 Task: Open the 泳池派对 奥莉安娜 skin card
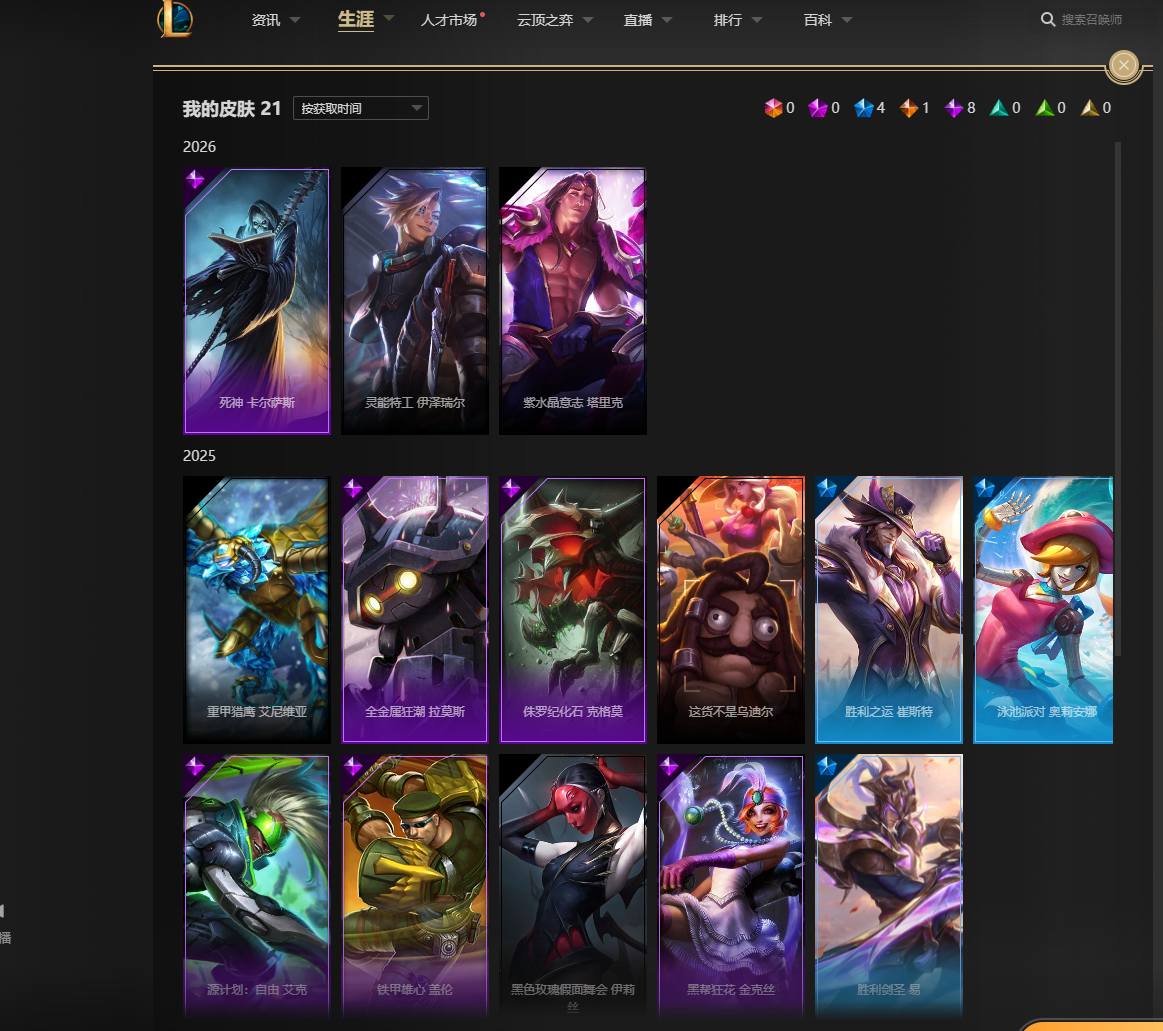[x=1043, y=610]
